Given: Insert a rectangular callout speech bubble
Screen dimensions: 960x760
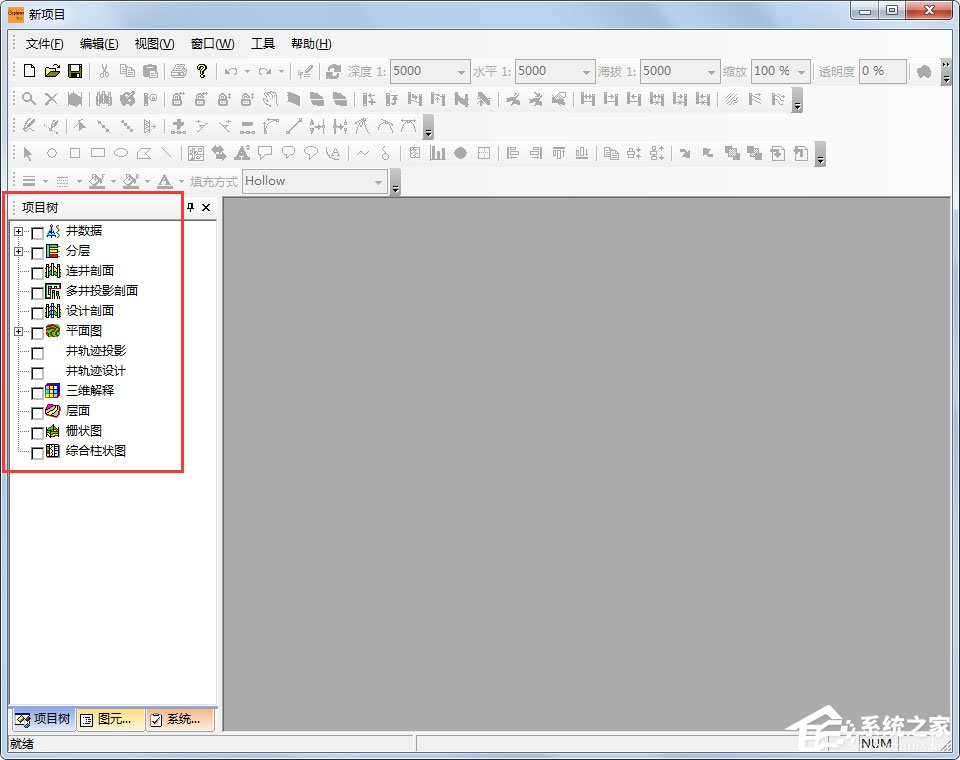Looking at the screenshot, I should click(x=265, y=152).
